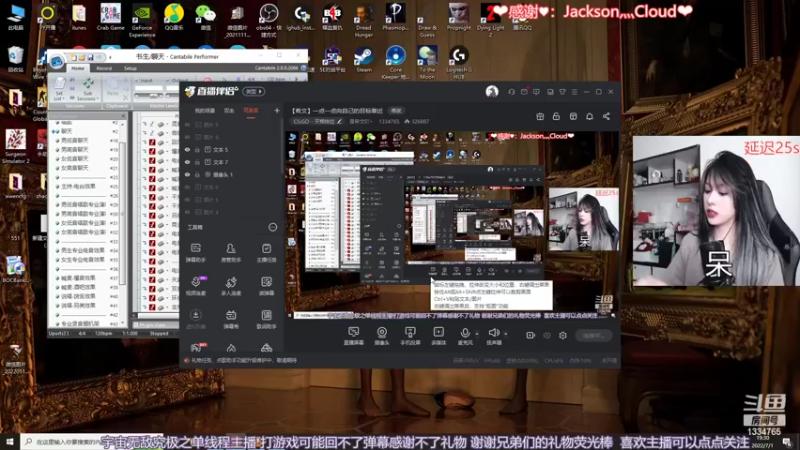Image resolution: width=800 pixels, height=450 pixels.
Task: Open the 弹幕秀 tool
Action: [231, 319]
